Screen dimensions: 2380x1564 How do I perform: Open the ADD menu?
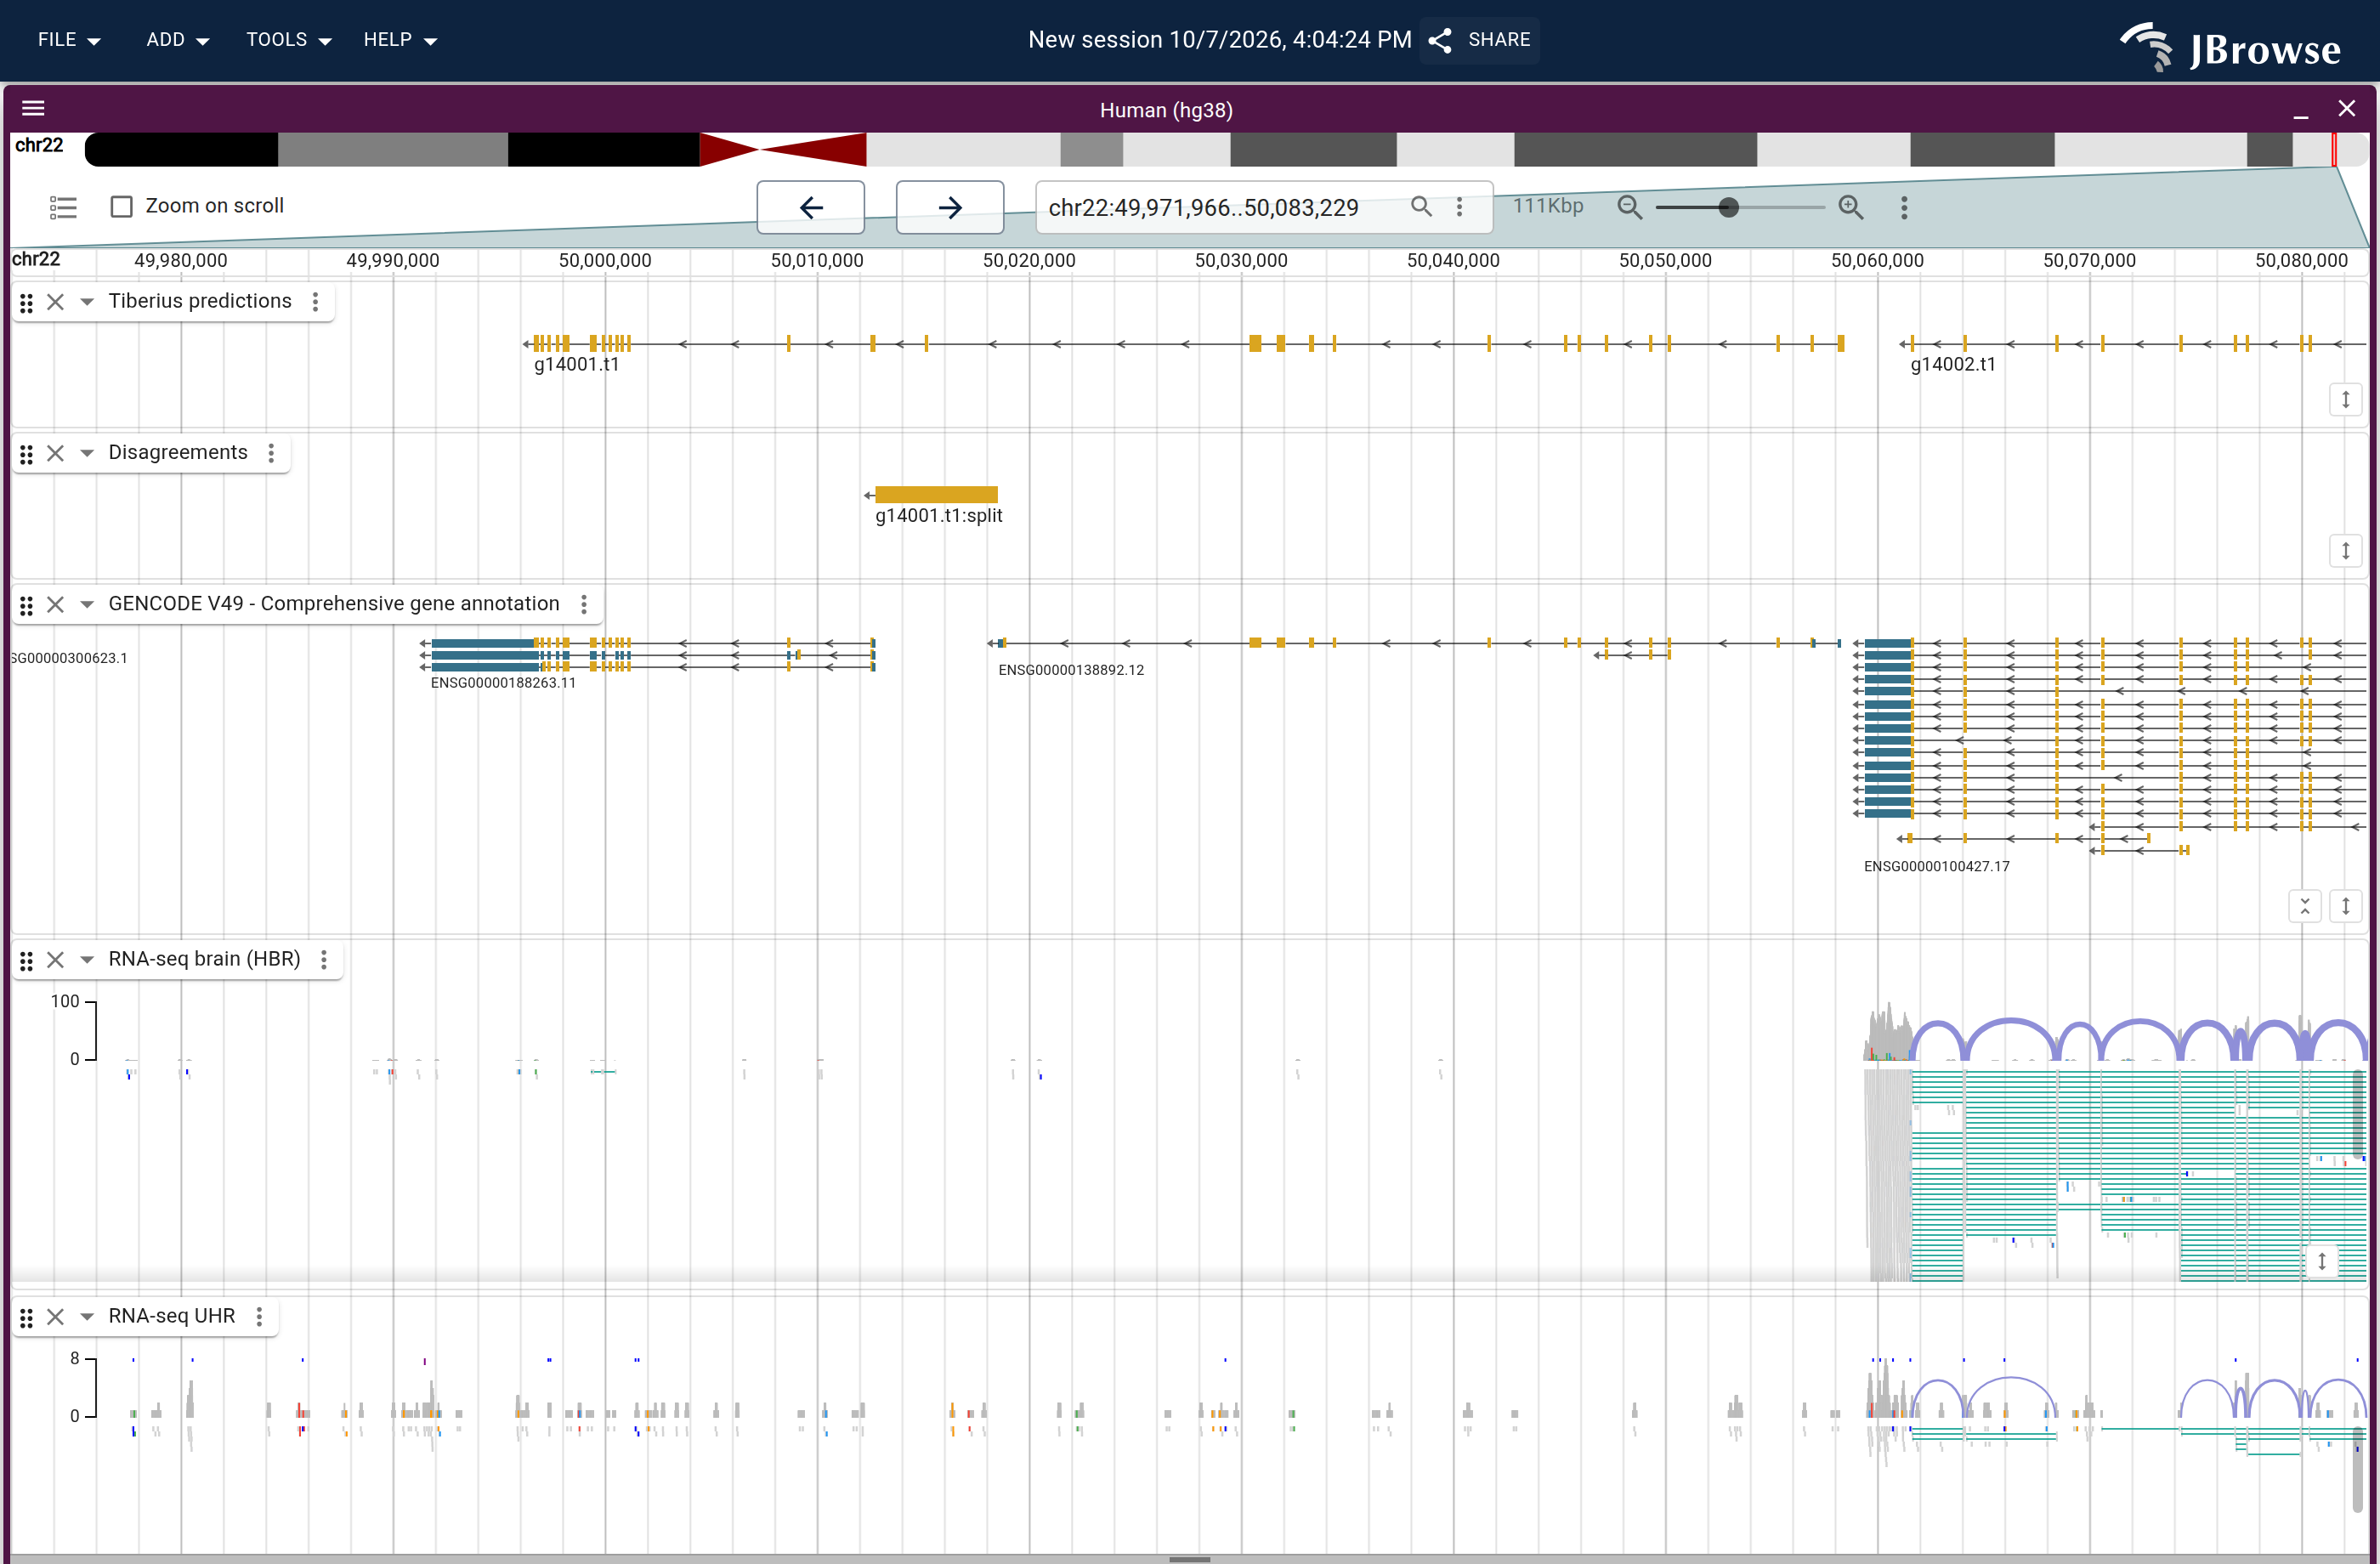177,40
